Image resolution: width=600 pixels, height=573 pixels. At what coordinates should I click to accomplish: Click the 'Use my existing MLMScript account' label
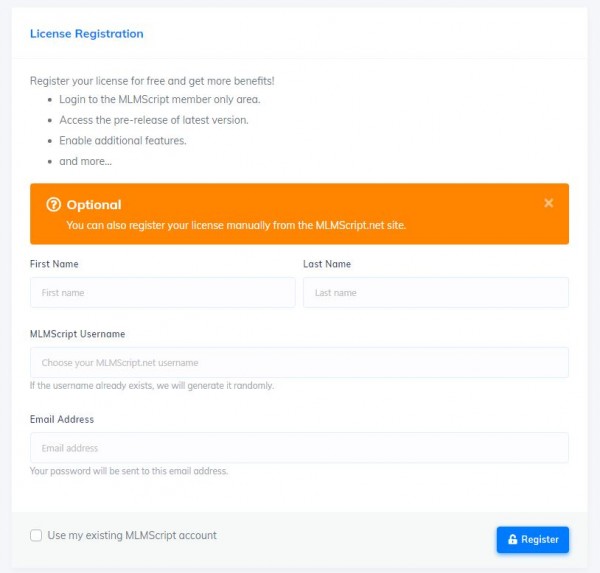click(x=132, y=535)
